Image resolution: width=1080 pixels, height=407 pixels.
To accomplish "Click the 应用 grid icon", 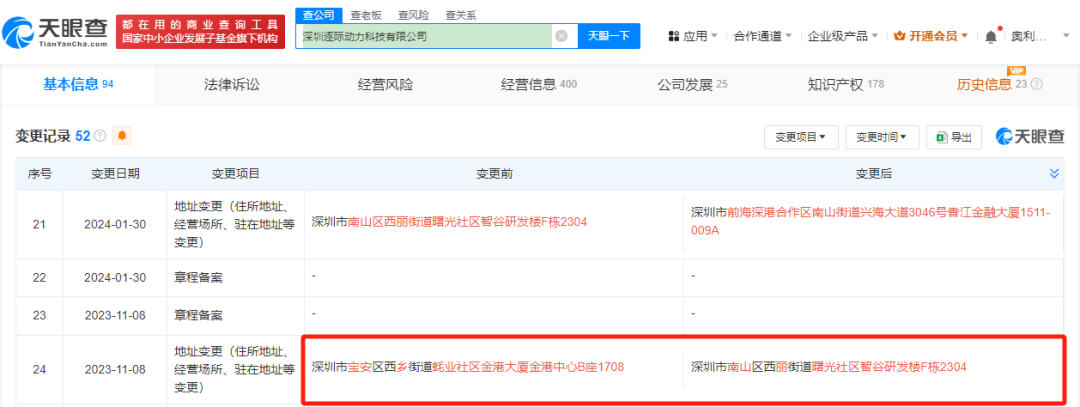I will click(x=674, y=36).
